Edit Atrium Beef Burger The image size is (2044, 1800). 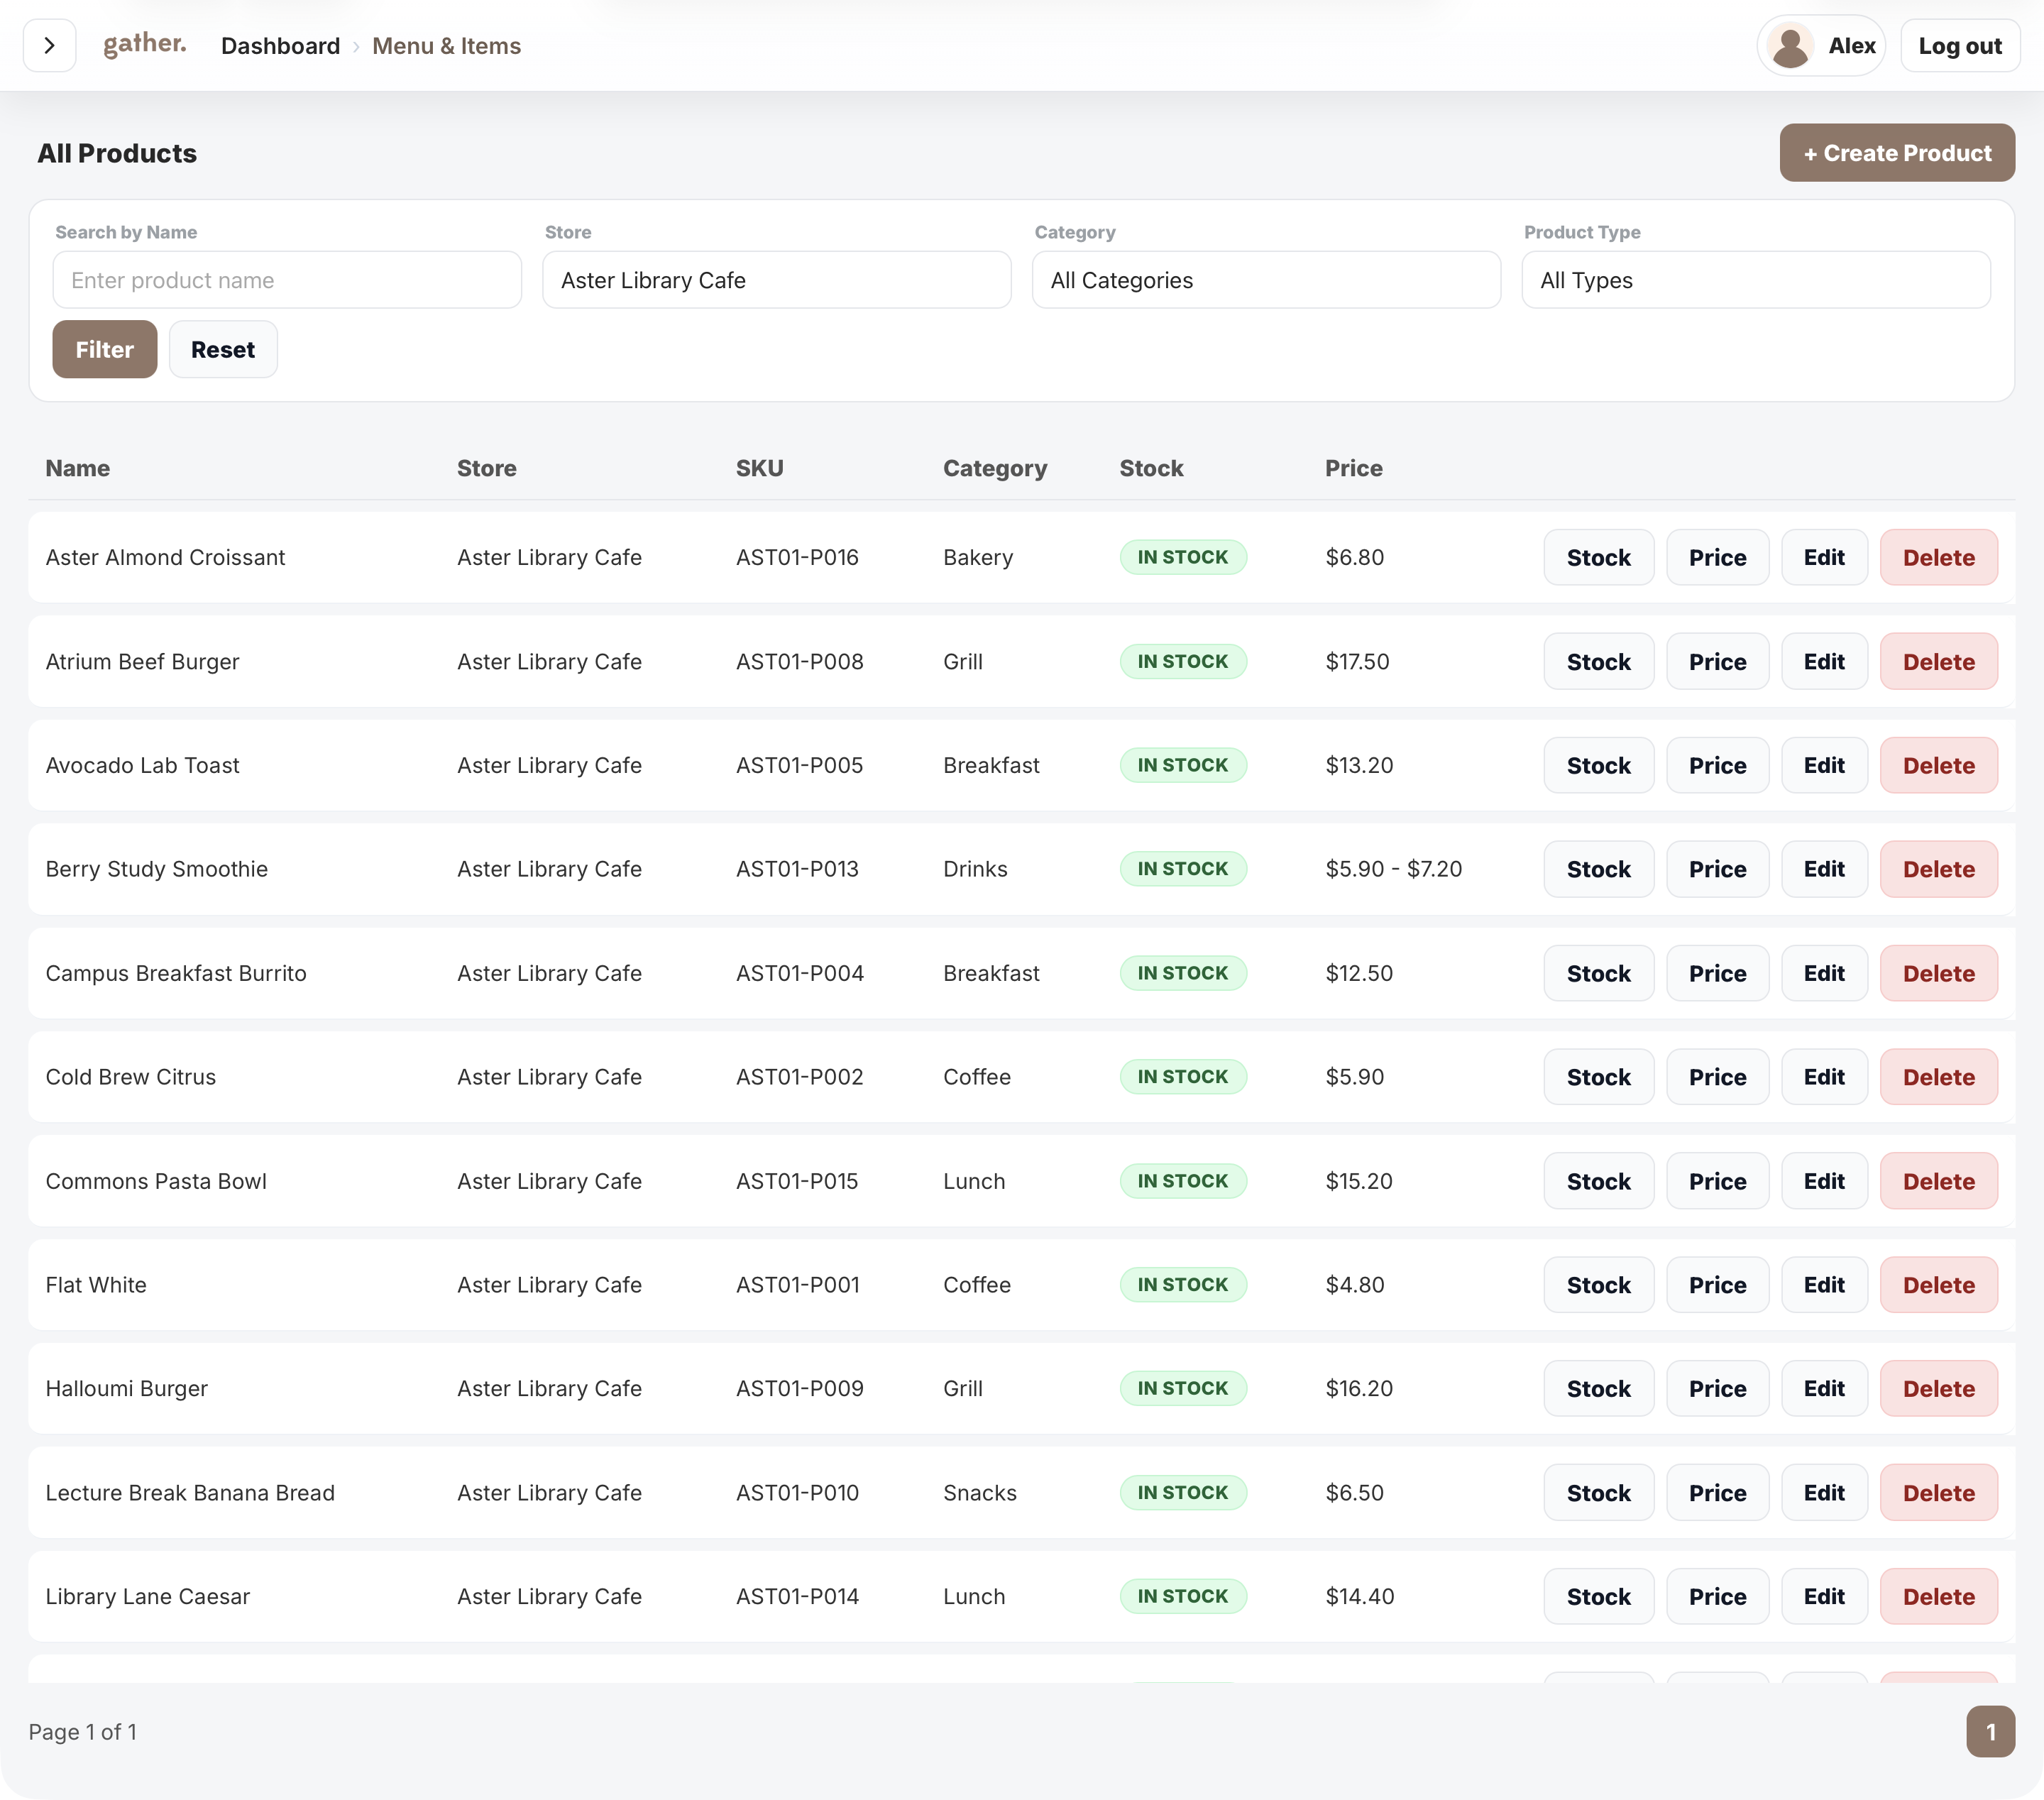(1824, 662)
